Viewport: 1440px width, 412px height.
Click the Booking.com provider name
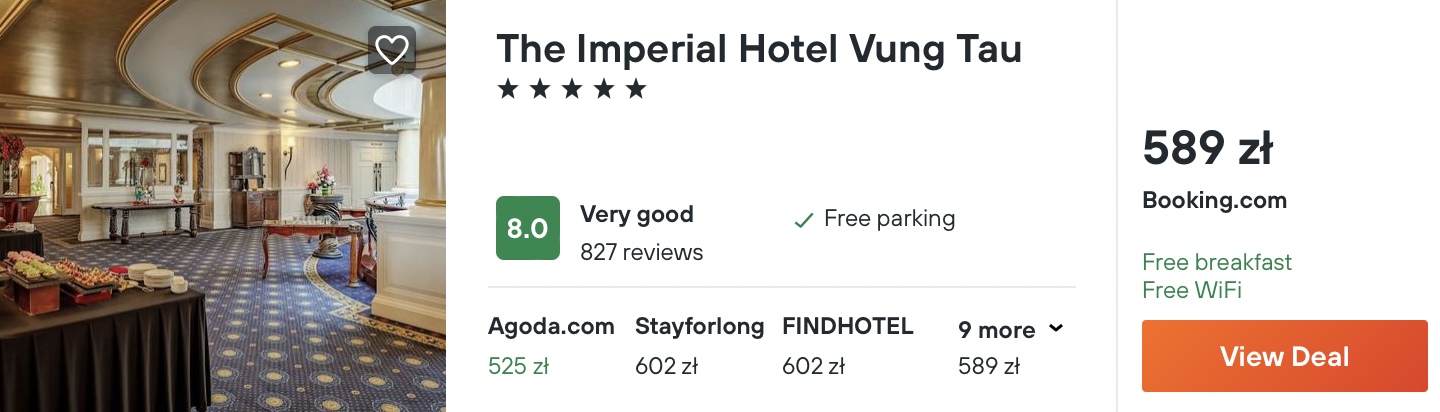tap(1214, 200)
